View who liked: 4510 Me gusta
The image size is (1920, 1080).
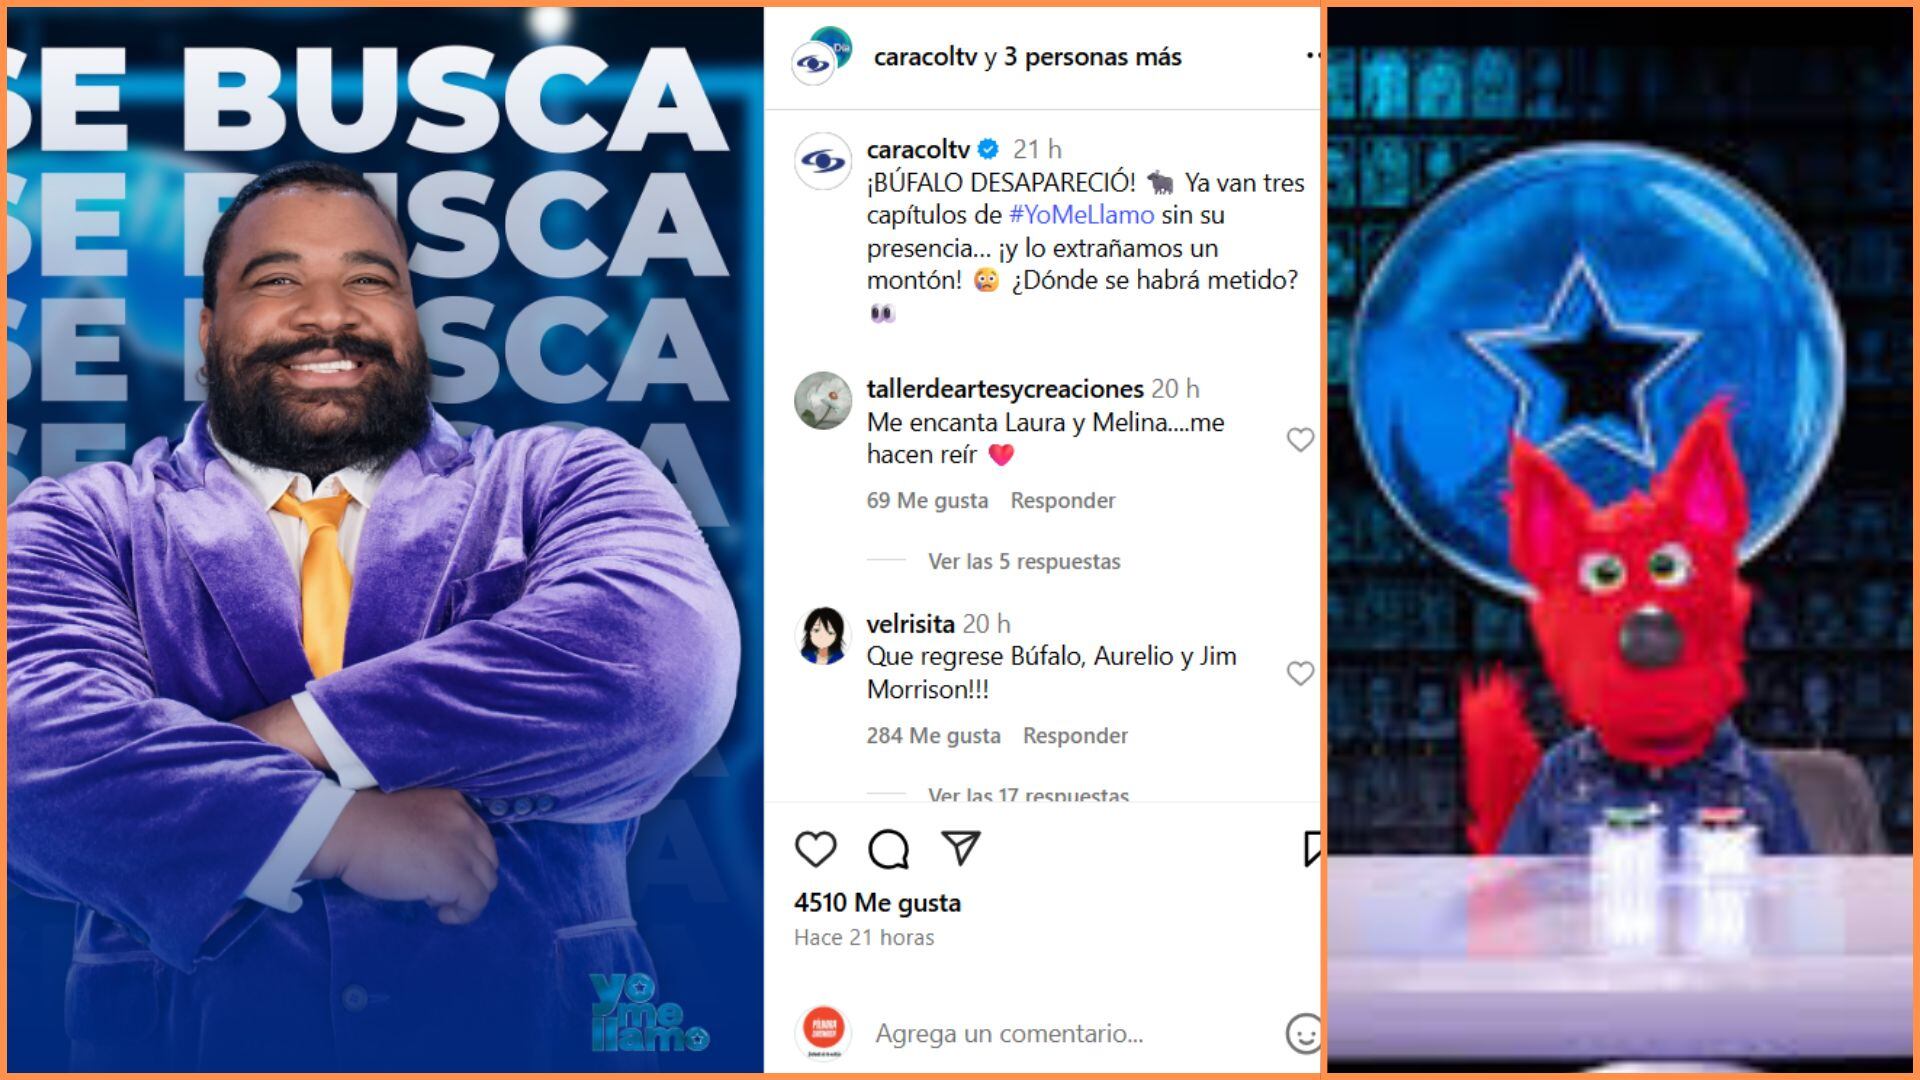[877, 902]
